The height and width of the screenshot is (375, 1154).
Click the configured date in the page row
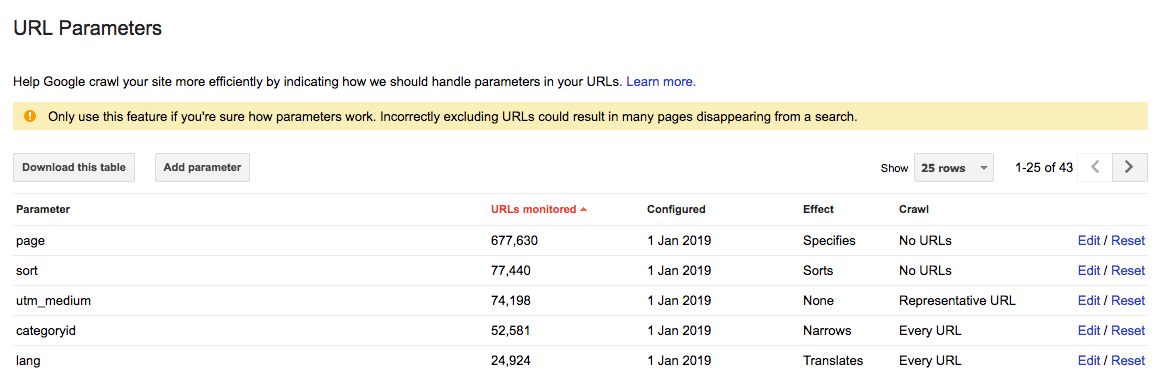[x=679, y=240]
